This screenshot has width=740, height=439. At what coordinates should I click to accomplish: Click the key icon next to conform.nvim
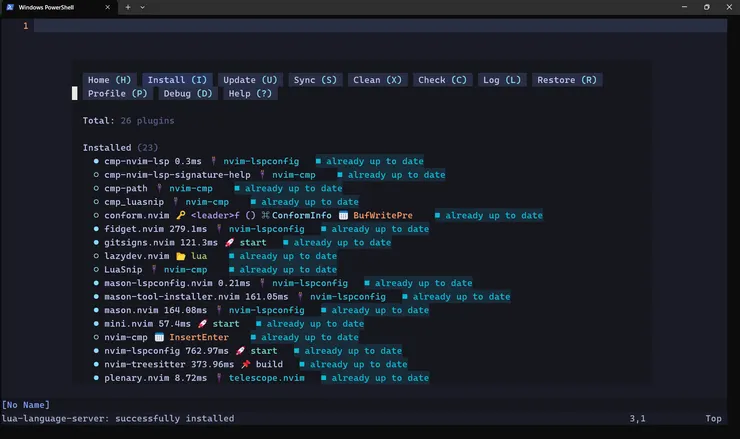(181, 215)
